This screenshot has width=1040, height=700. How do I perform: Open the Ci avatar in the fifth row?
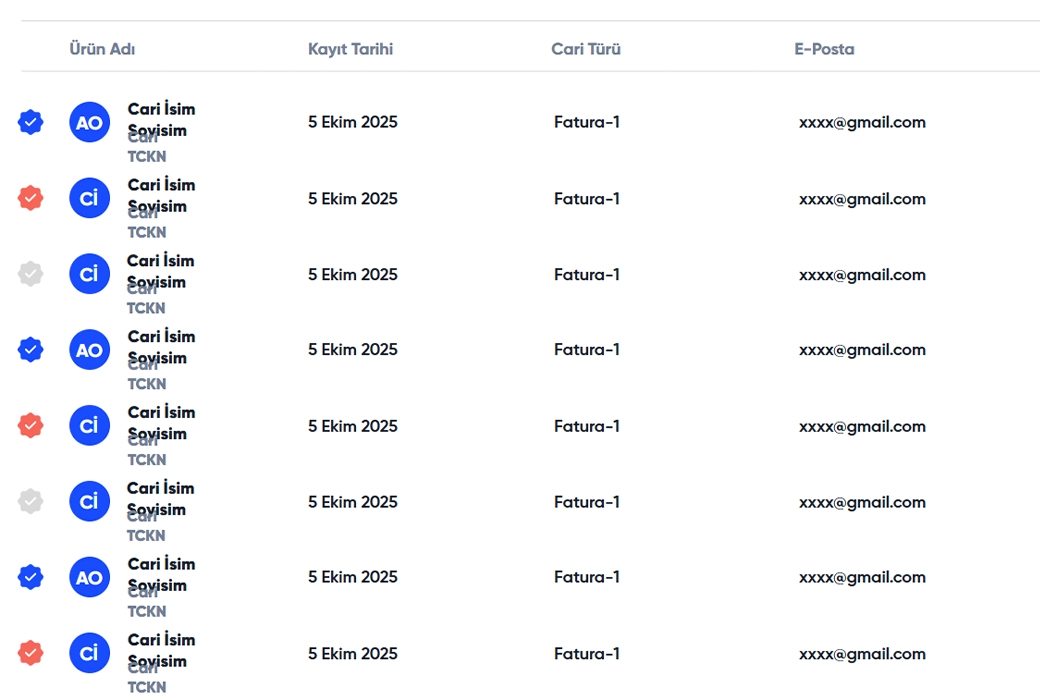[x=89, y=426]
